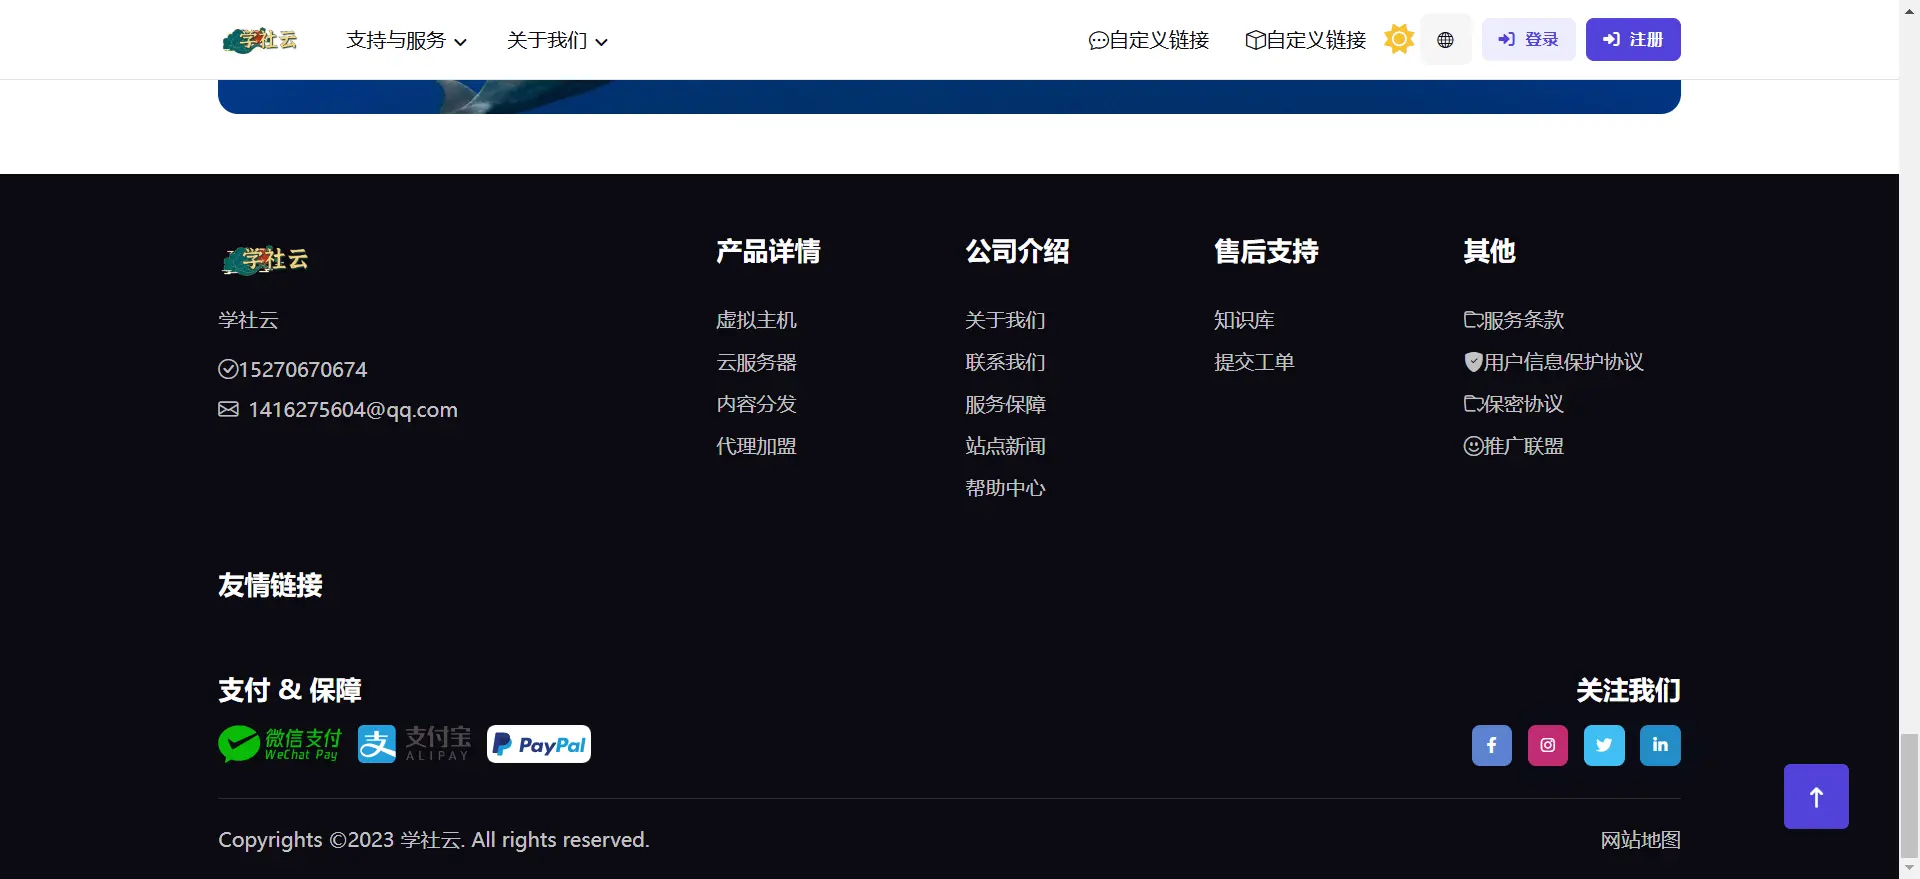Screen dimensions: 1920x879
Task: Click the 产品详情 column heading
Action: pyautogui.click(x=768, y=251)
